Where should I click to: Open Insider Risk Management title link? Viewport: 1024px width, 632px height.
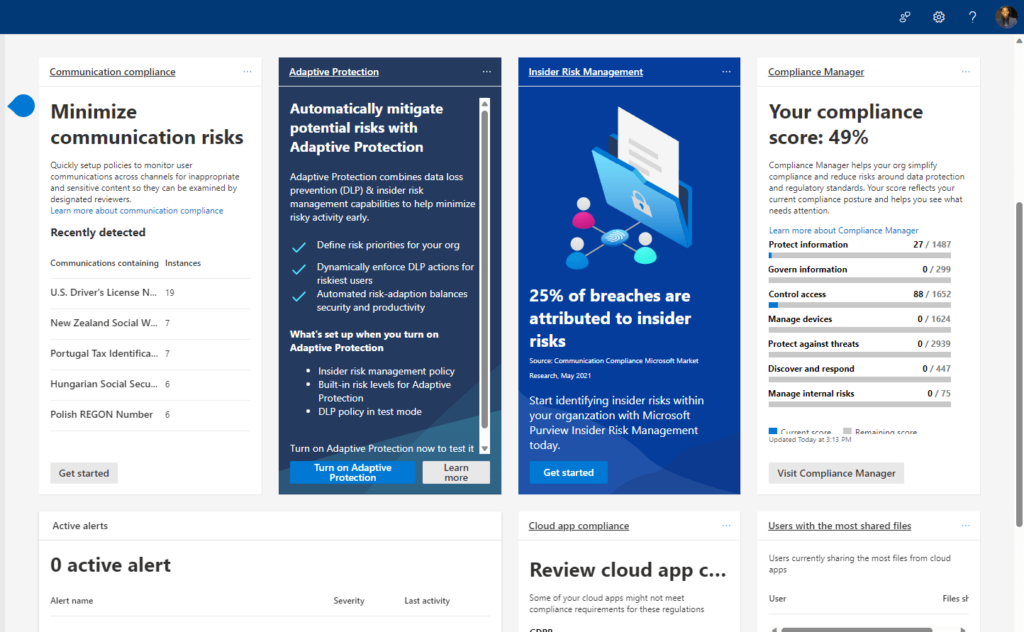coord(586,72)
